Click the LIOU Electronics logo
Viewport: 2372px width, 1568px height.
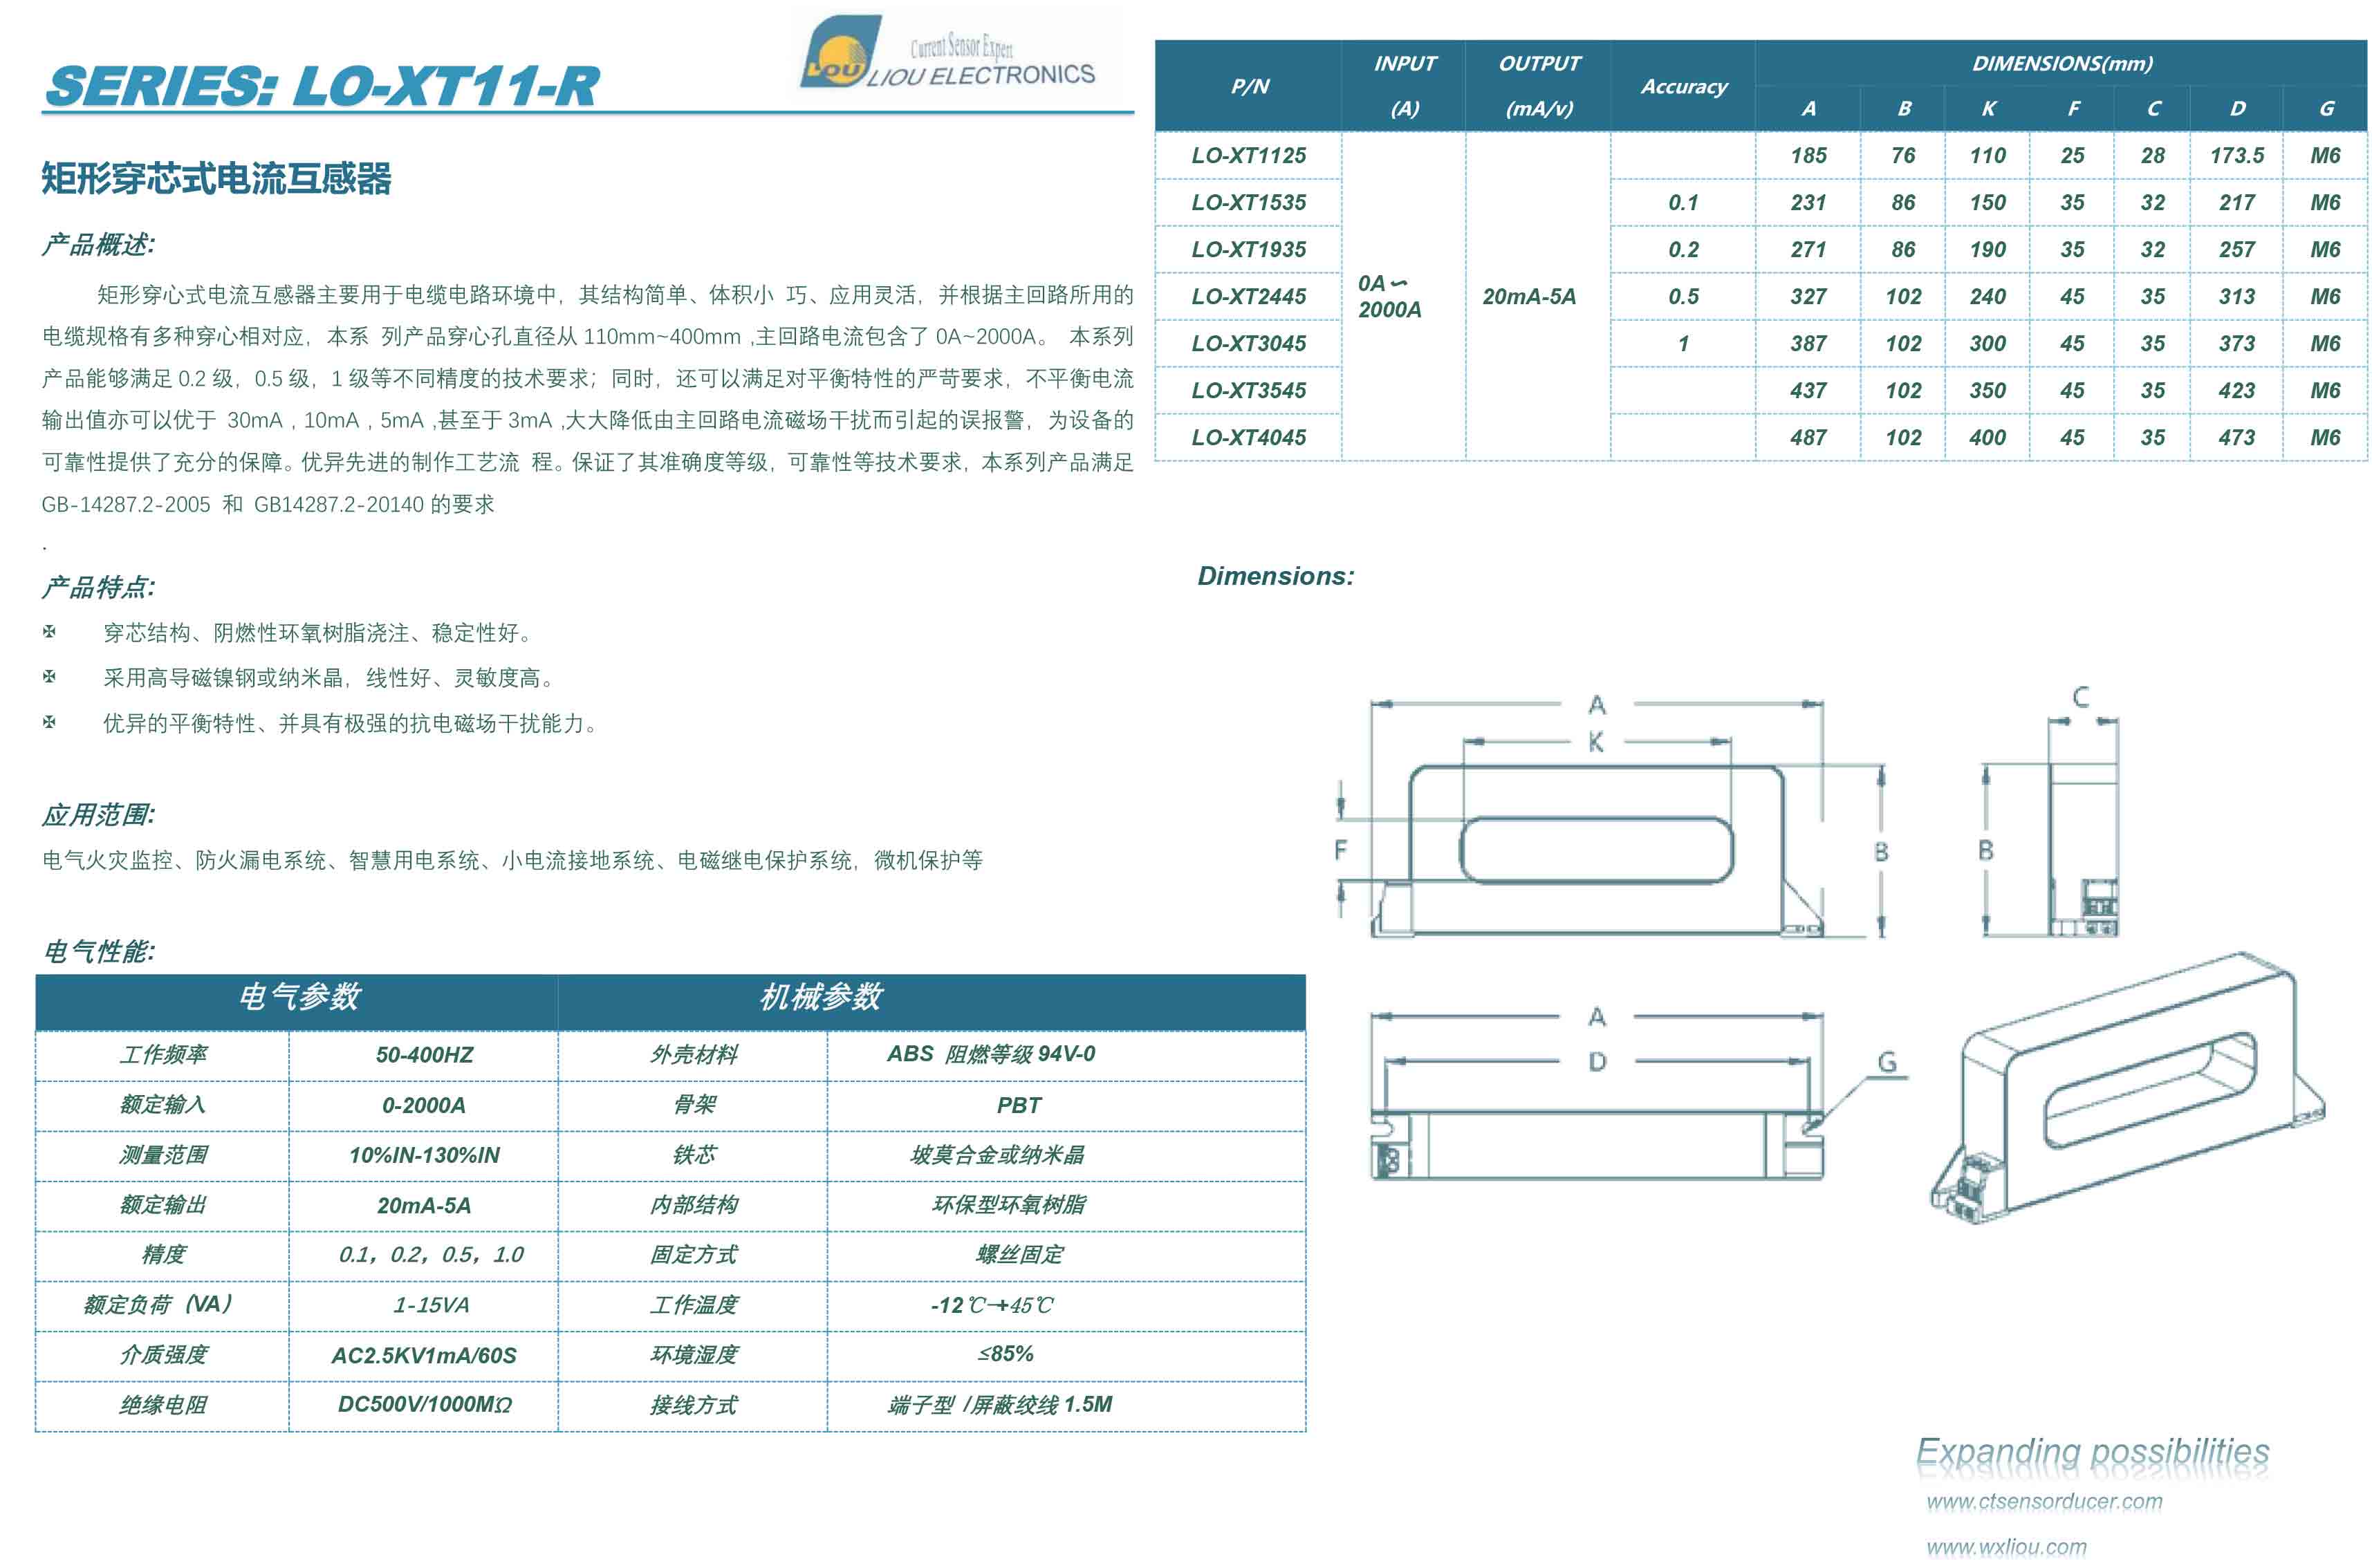click(x=948, y=52)
